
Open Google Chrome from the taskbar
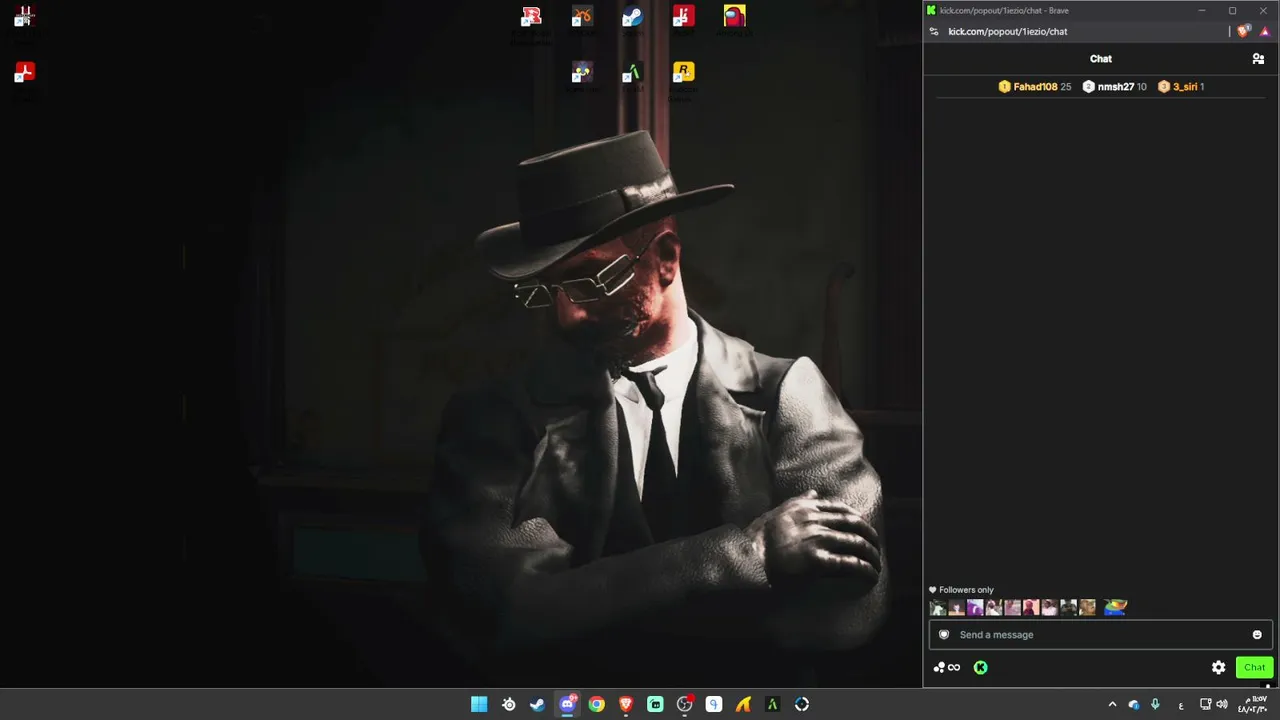pos(596,704)
